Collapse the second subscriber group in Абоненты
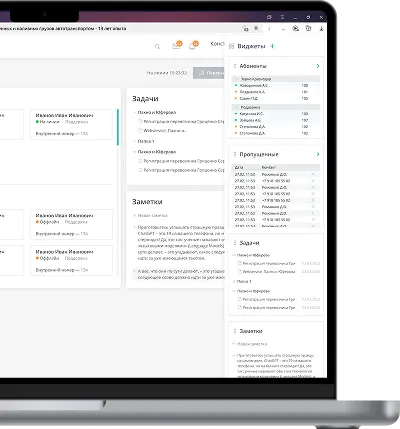 point(236,107)
